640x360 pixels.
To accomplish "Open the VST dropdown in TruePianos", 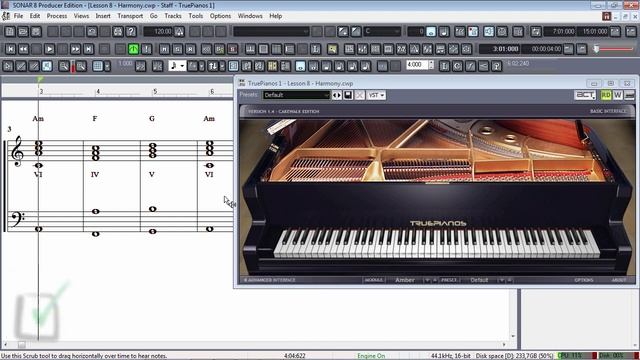I will pyautogui.click(x=376, y=95).
